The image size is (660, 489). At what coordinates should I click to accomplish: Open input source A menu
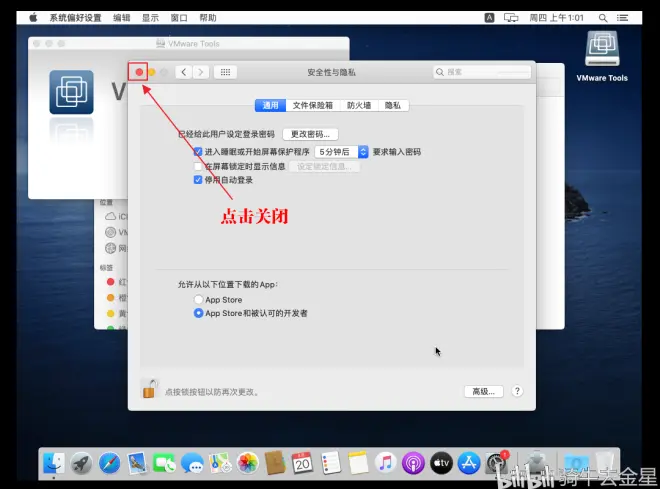tap(489, 18)
